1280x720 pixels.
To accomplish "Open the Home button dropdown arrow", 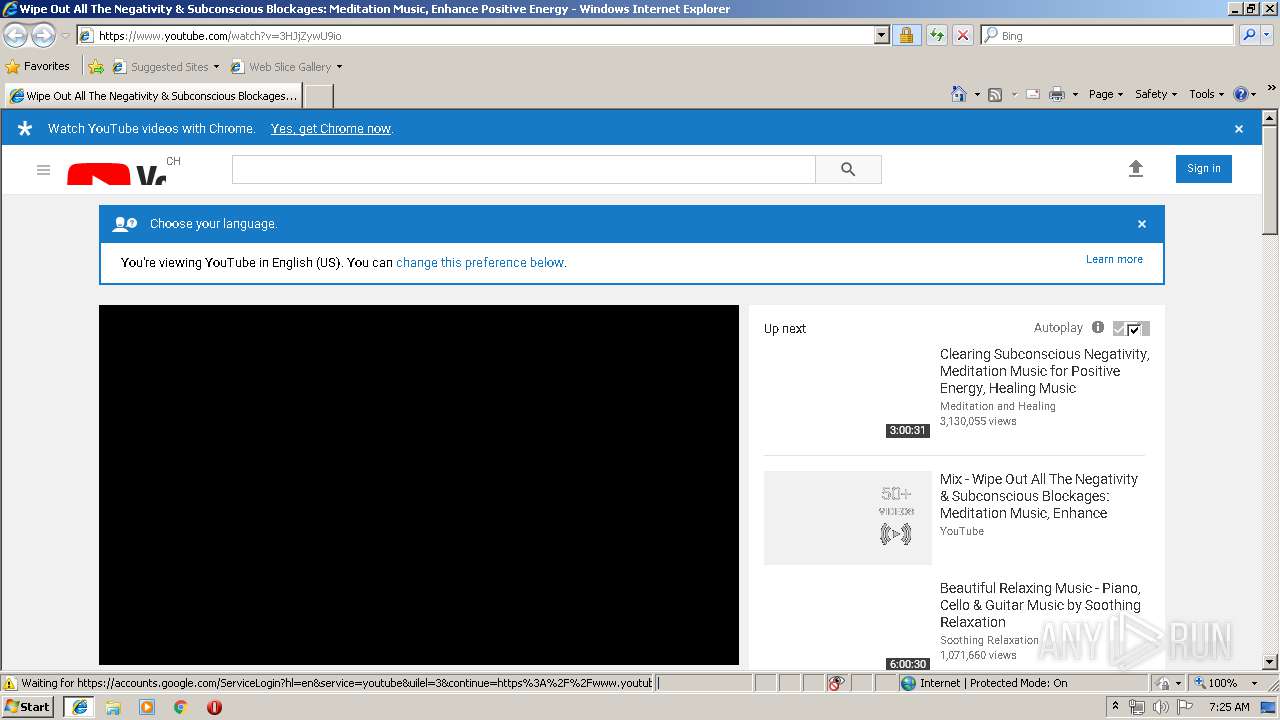I will [x=977, y=94].
